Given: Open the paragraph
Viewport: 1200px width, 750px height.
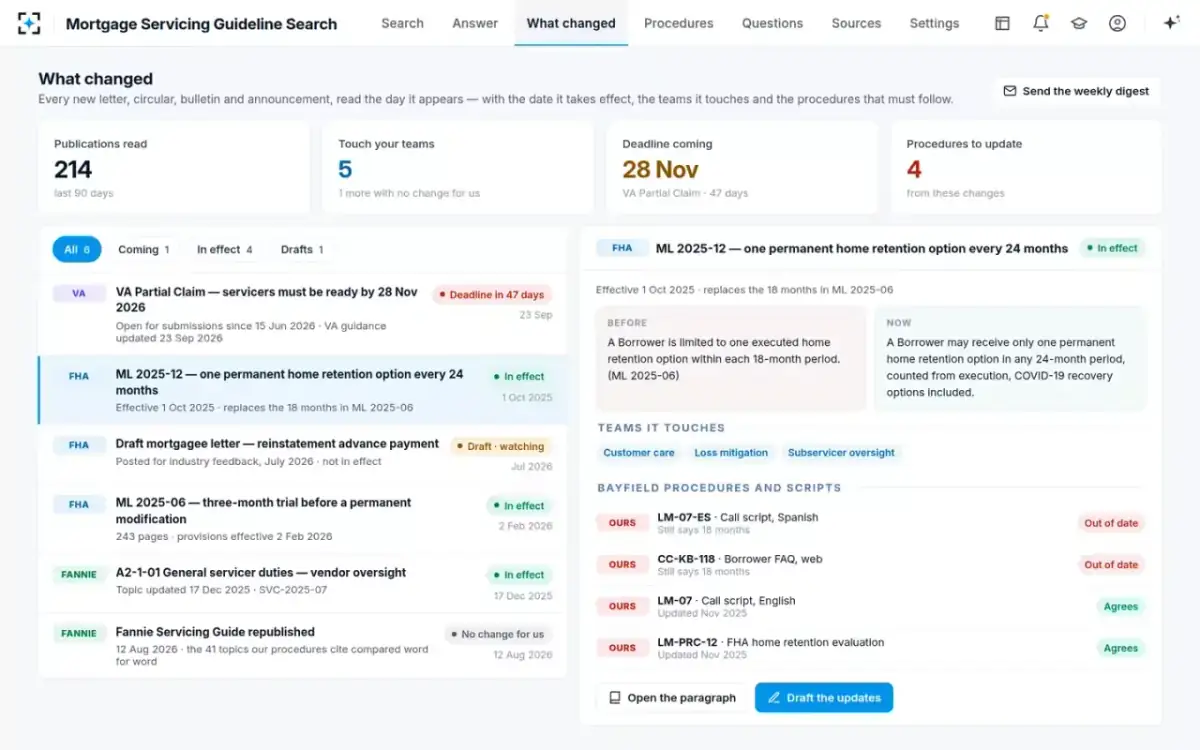Looking at the screenshot, I should (672, 698).
